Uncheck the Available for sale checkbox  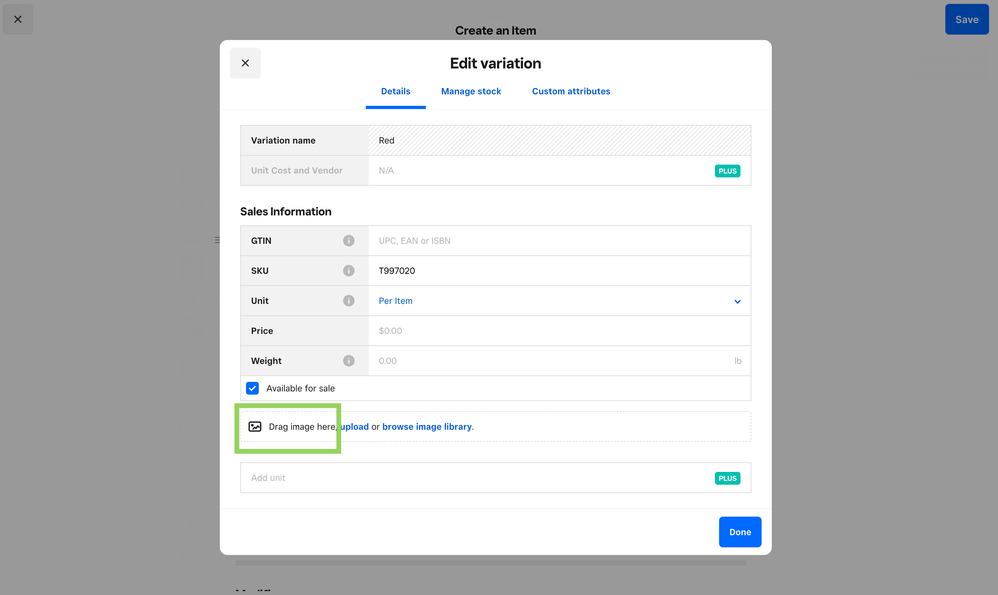point(253,388)
